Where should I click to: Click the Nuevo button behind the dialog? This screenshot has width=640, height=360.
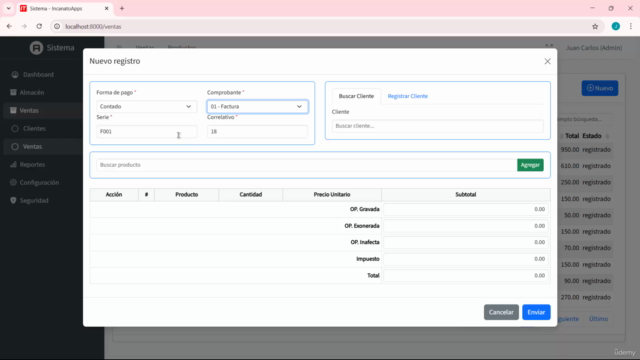(x=600, y=88)
